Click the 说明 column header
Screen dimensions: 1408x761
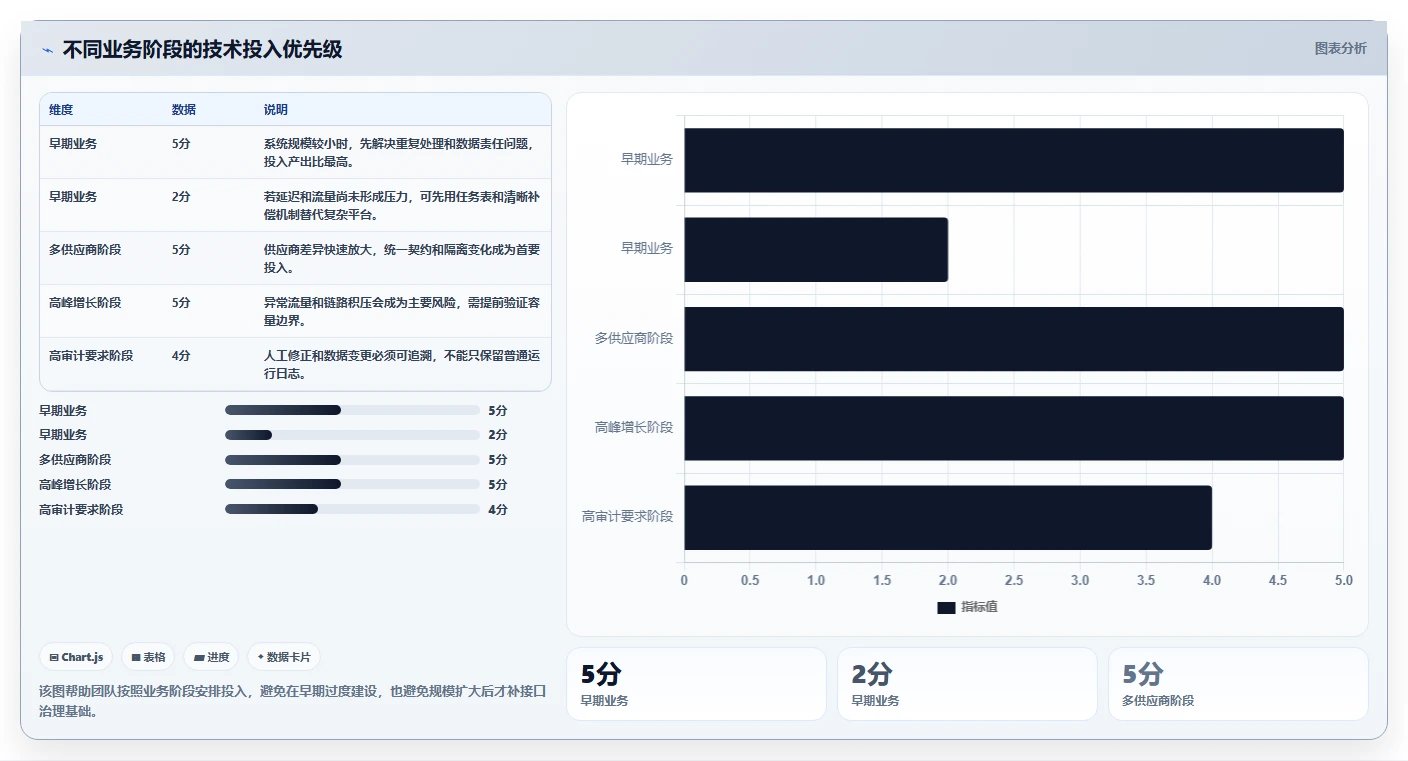point(276,110)
